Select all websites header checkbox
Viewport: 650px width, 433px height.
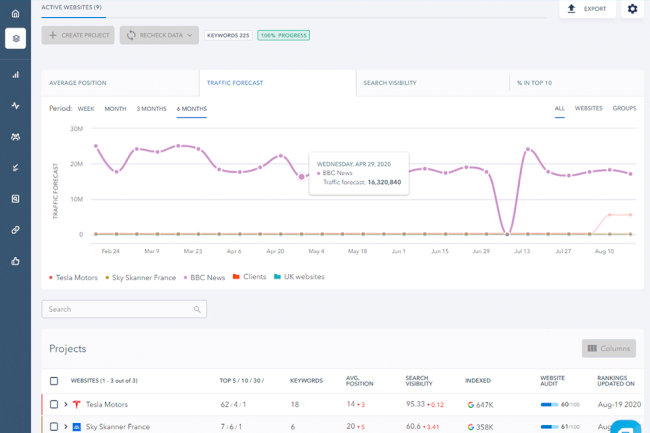click(x=54, y=381)
